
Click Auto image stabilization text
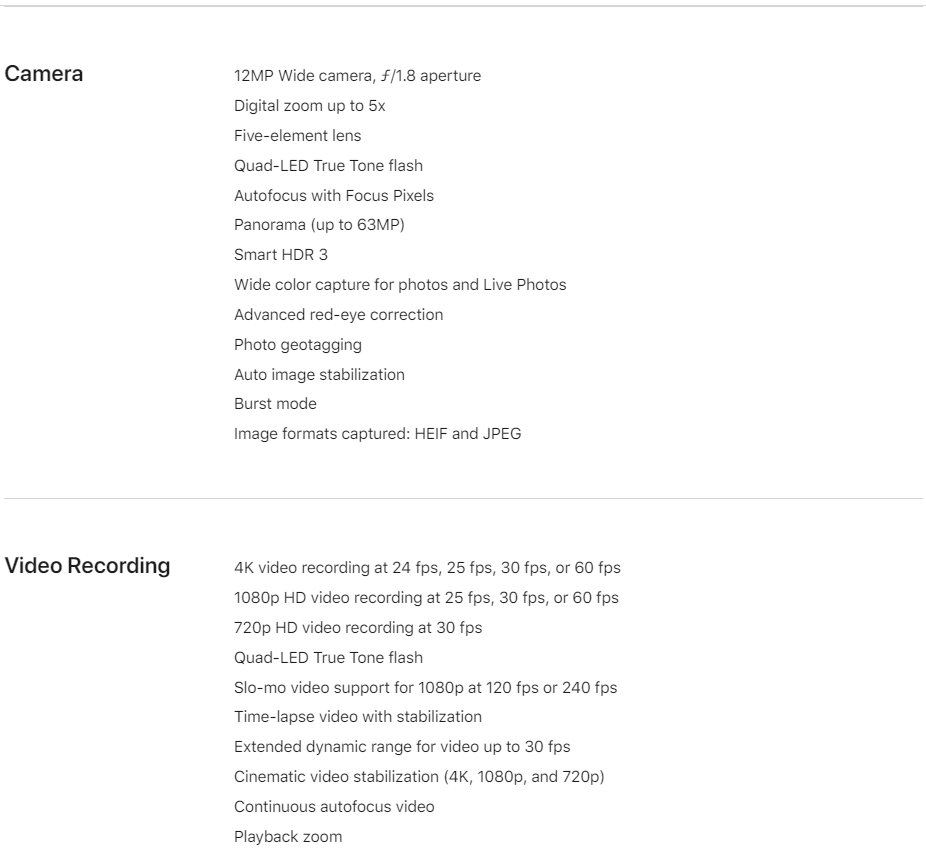[319, 375]
